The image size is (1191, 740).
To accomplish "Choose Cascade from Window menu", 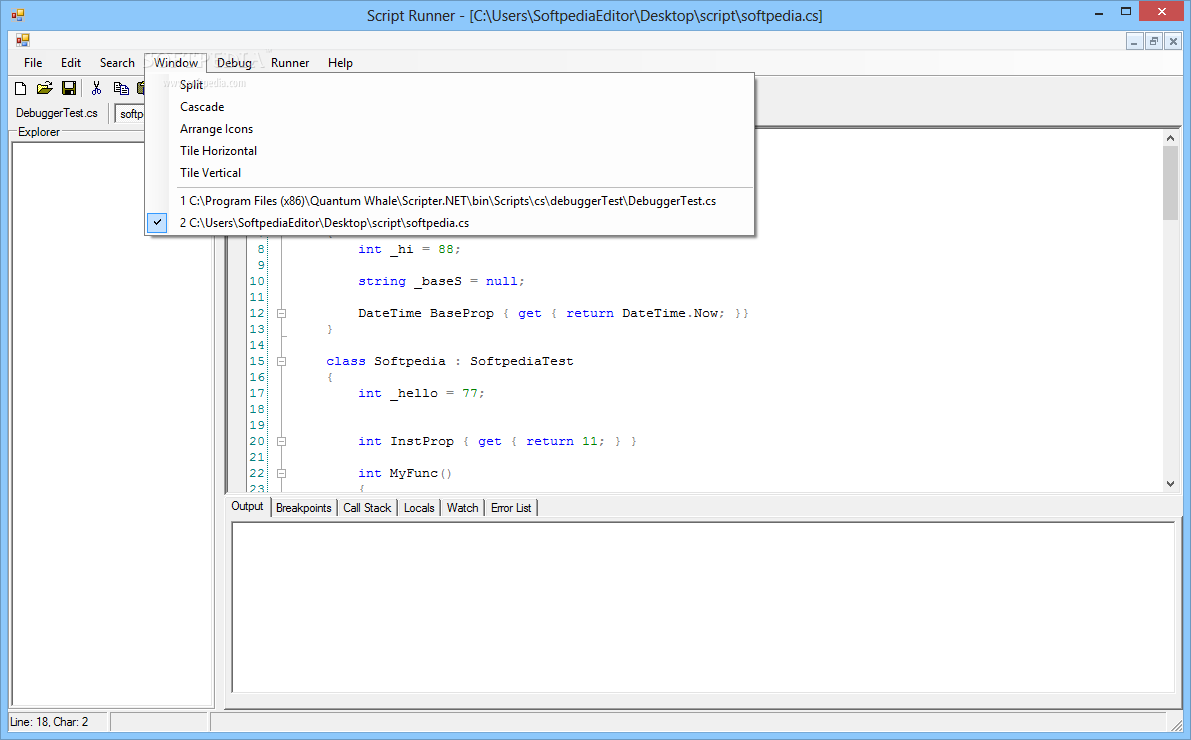I will [x=450, y=107].
